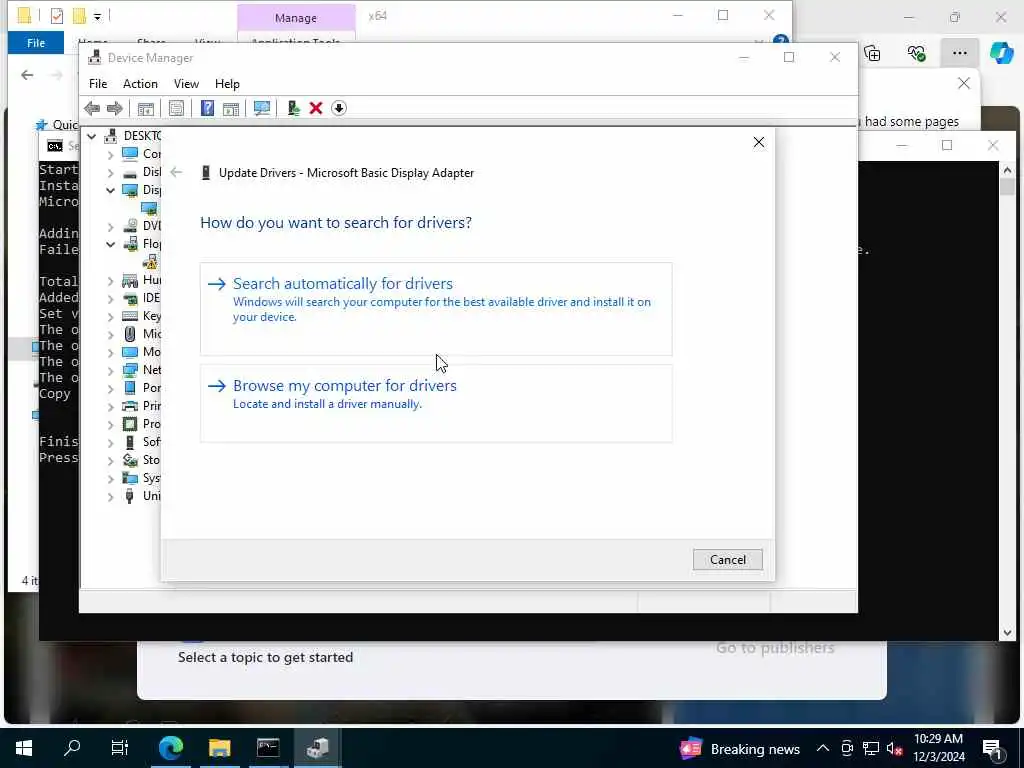This screenshot has width=1024, height=768.
Task: Open the Windows Start menu
Action: (x=24, y=748)
